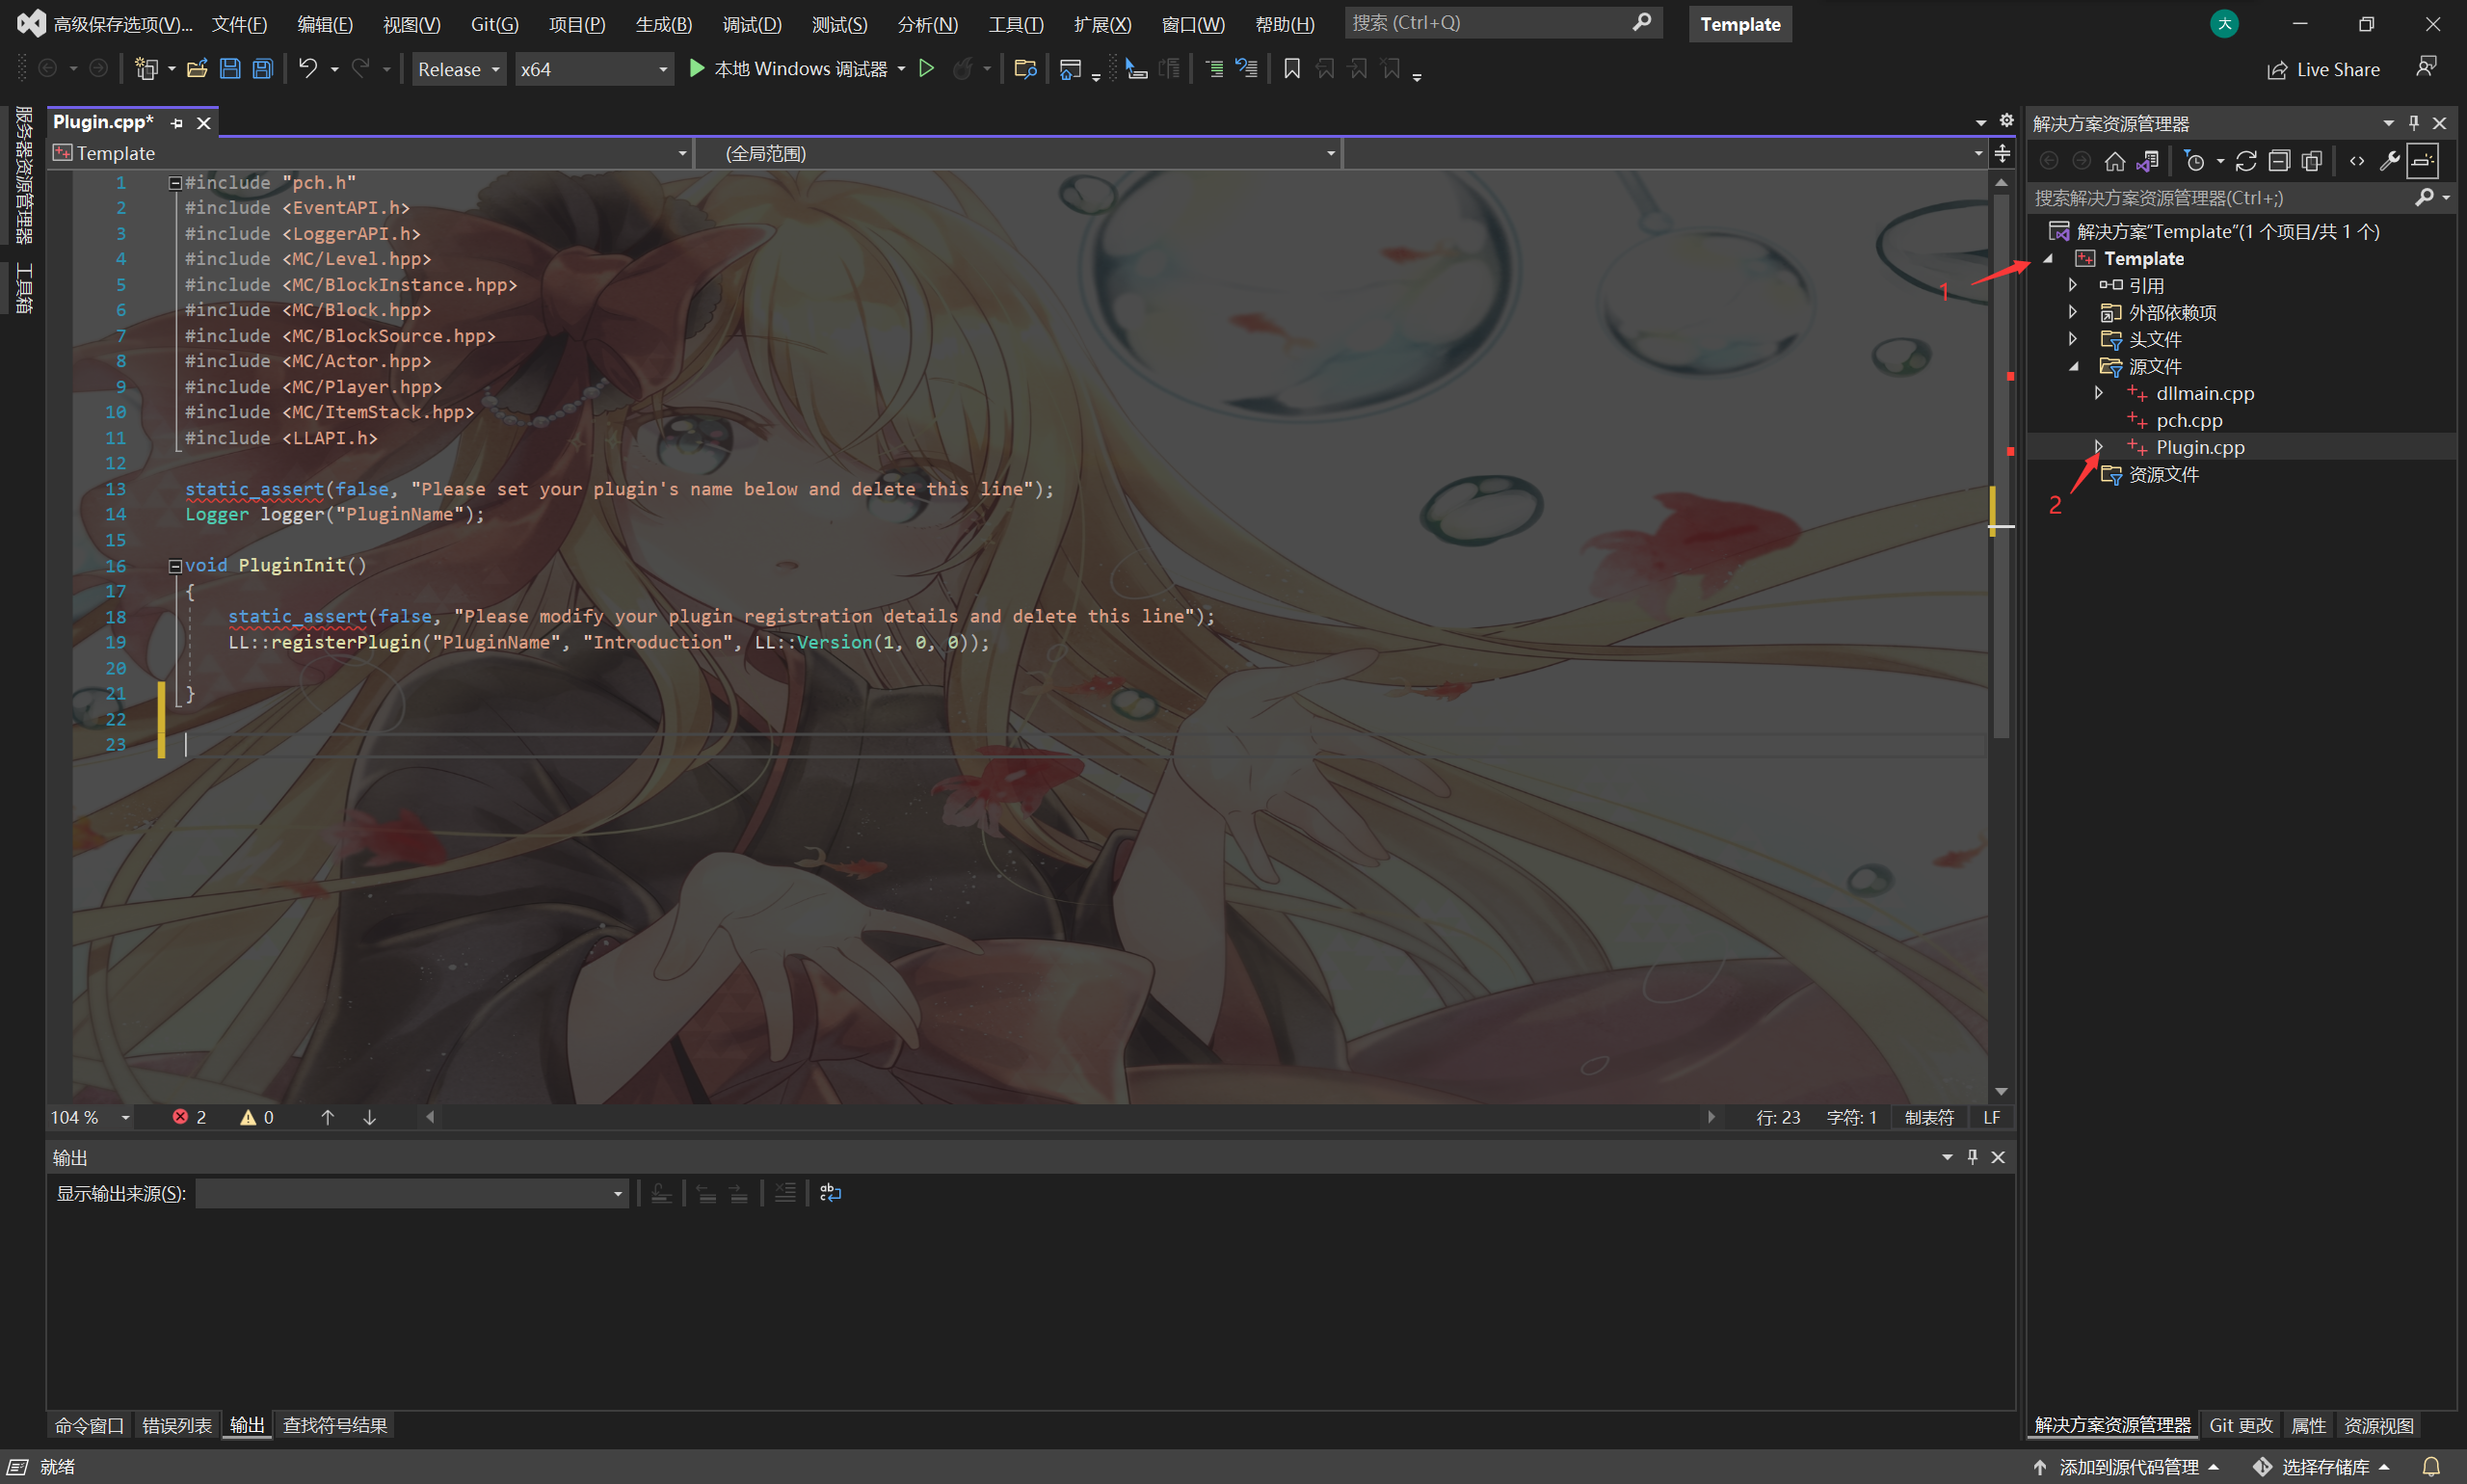Viewport: 2467px width, 1484px height.
Task: Open Properties with the wrench icon
Action: tap(2389, 161)
